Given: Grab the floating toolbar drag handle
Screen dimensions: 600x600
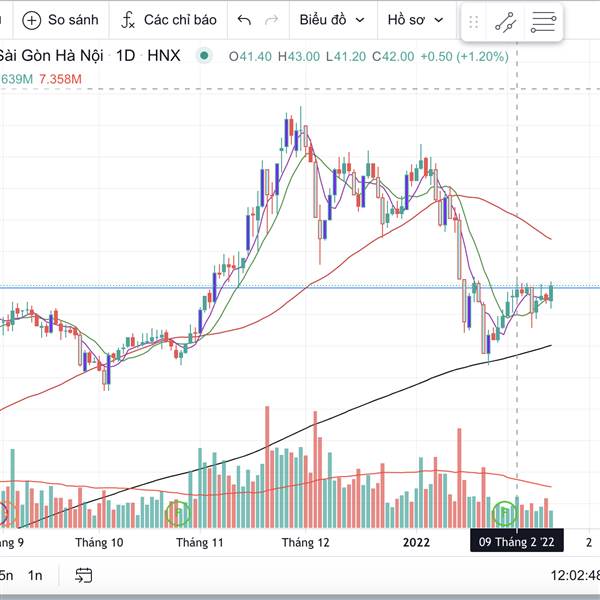Looking at the screenshot, I should (474, 22).
